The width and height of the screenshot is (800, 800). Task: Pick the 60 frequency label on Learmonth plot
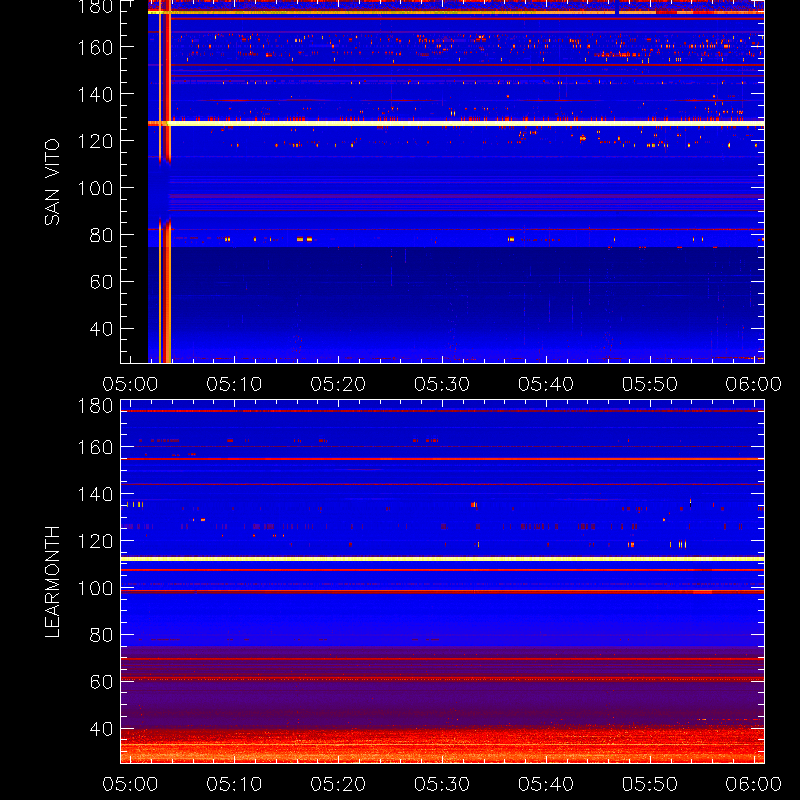click(x=101, y=682)
